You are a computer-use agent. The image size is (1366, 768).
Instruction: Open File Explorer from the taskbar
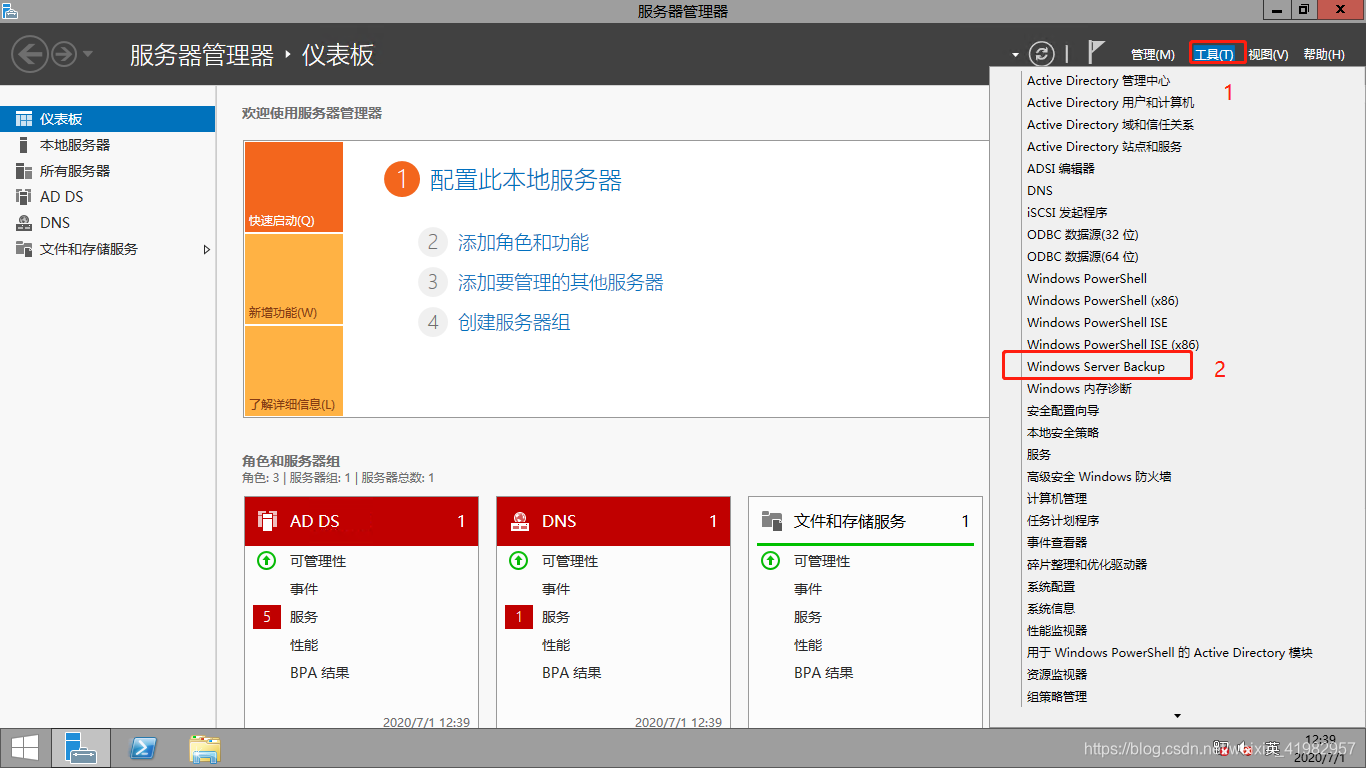tap(205, 748)
